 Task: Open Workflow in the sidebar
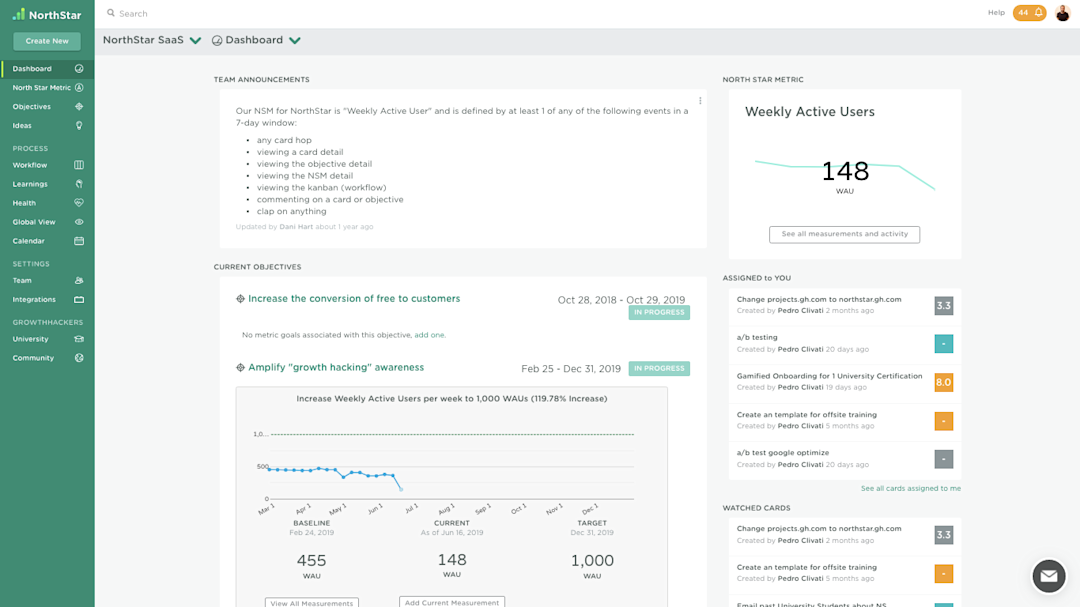point(48,165)
